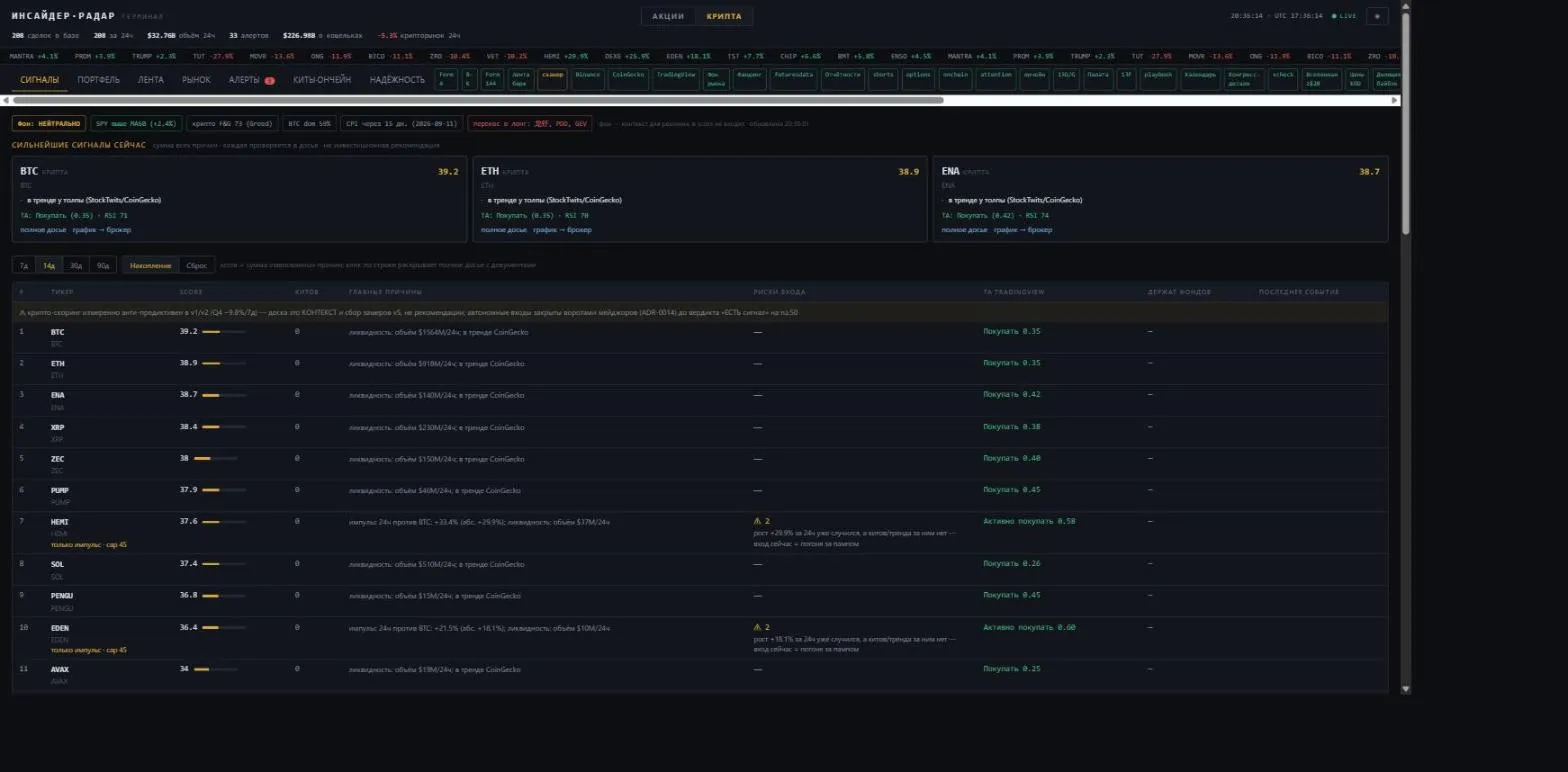Open the attention quick link
Viewport: 1568px width, 772px height.
[x=996, y=80]
